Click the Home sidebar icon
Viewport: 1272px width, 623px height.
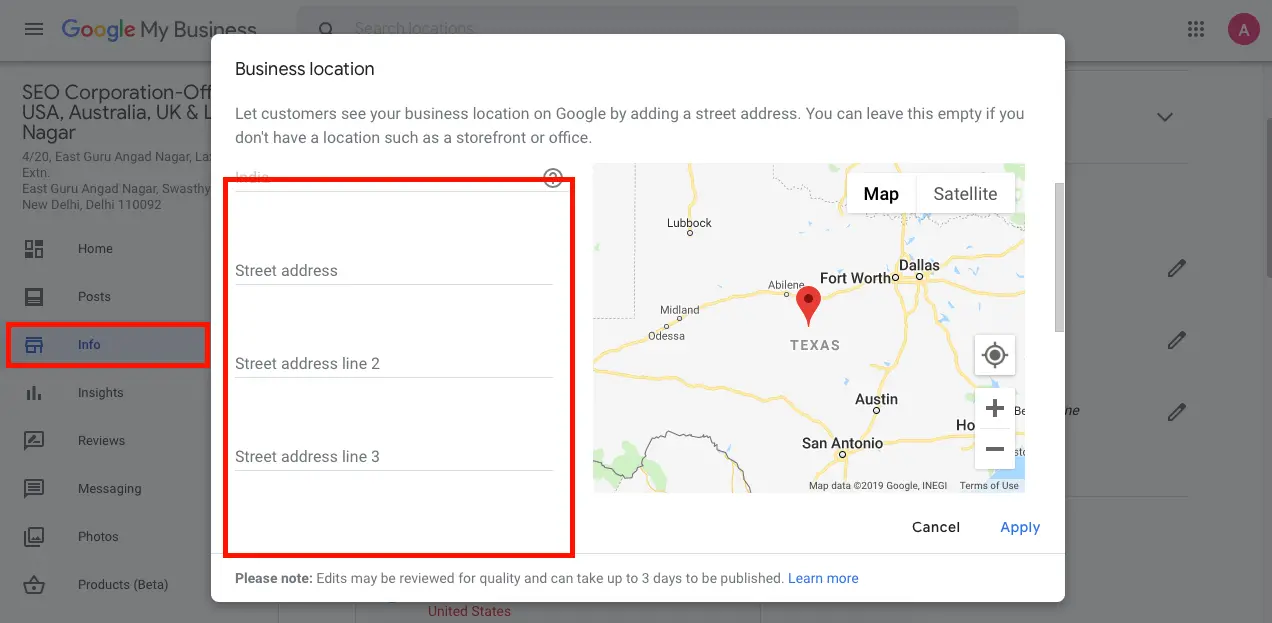(35, 249)
